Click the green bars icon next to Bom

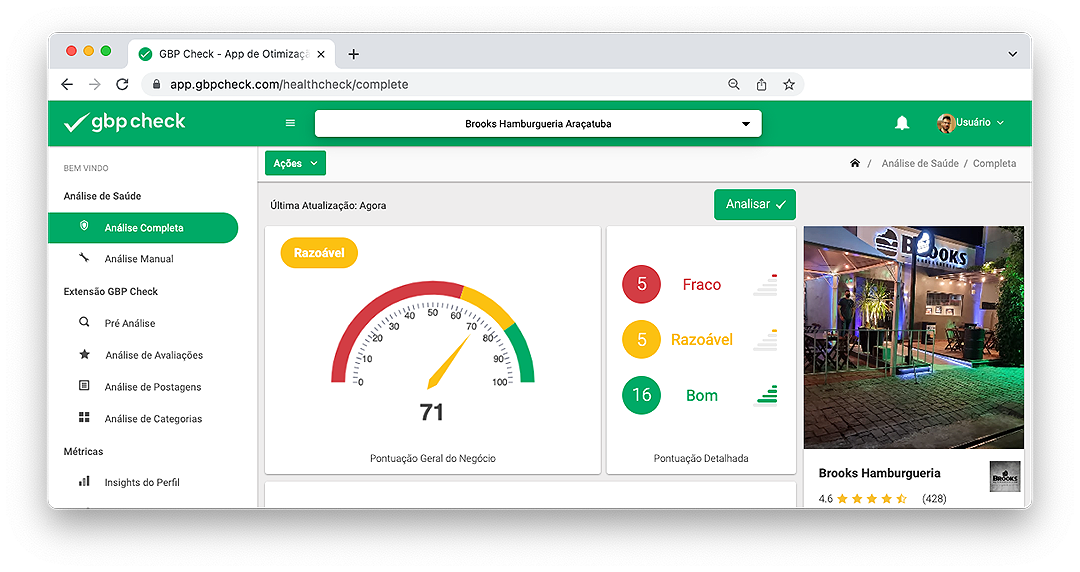pos(766,396)
